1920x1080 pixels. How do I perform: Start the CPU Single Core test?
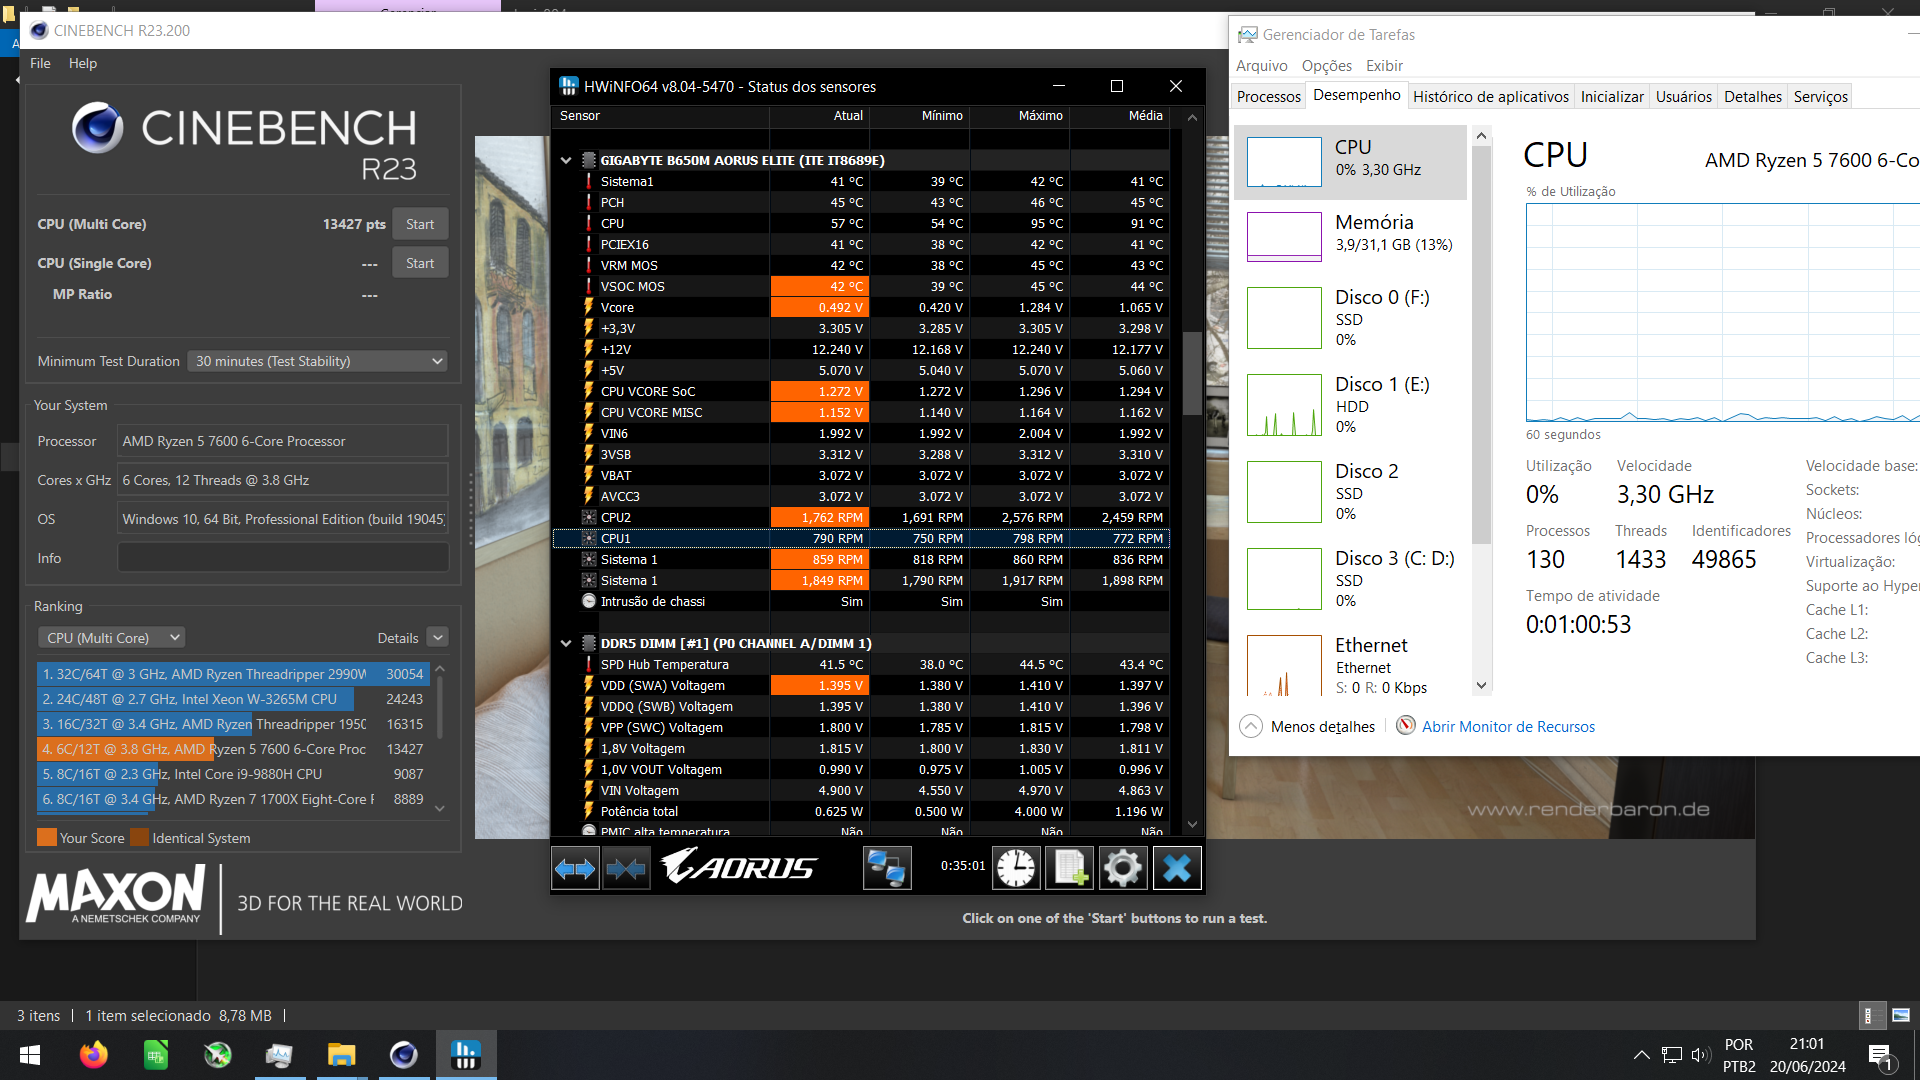click(420, 263)
